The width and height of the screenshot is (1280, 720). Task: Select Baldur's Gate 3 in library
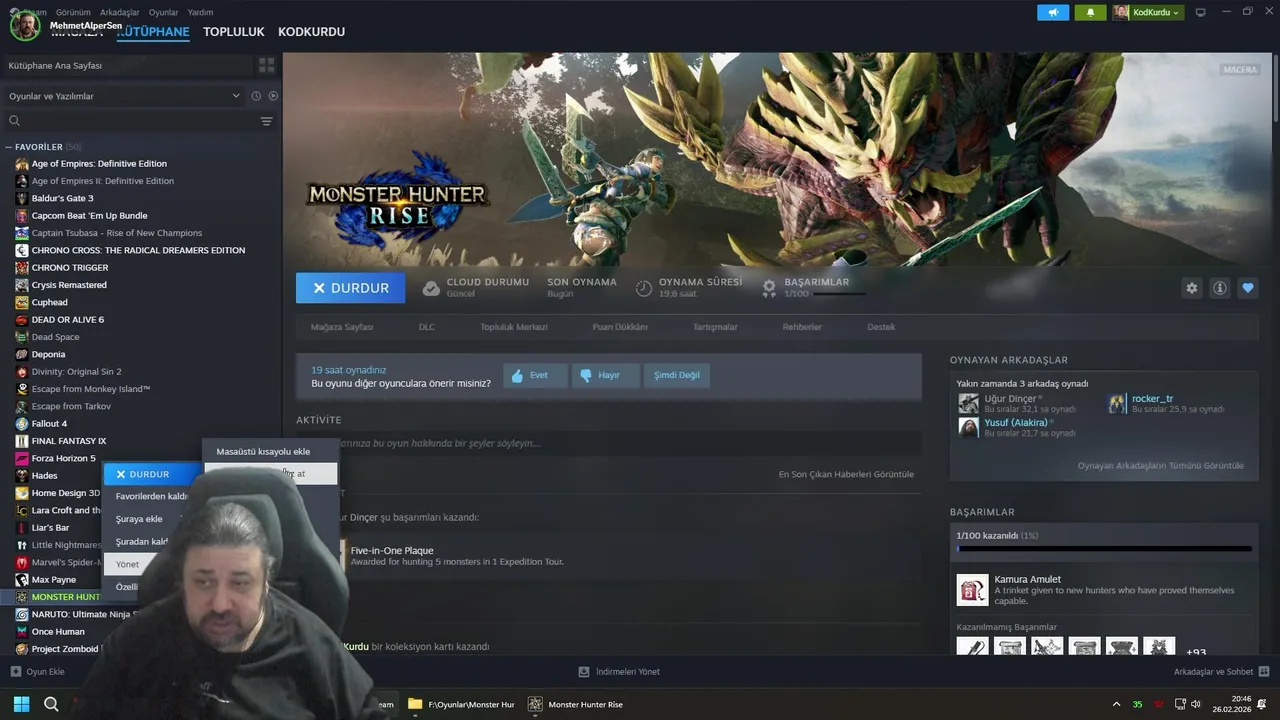click(62, 198)
